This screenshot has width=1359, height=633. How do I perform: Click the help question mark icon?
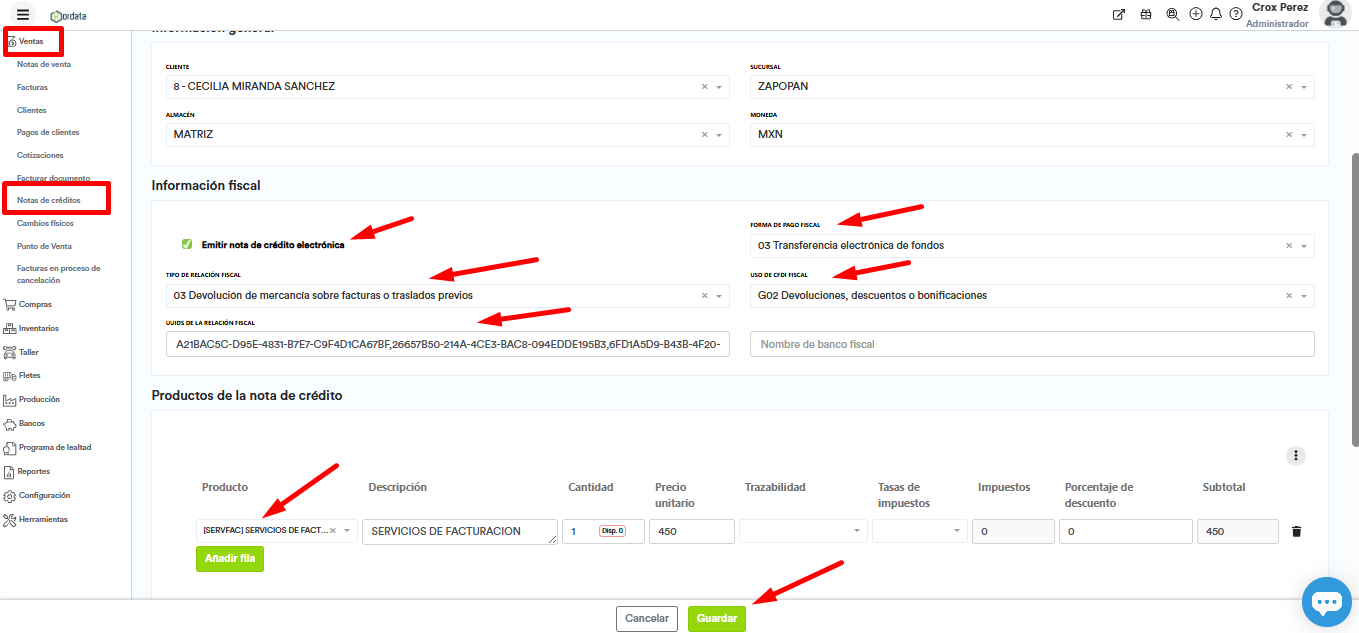click(x=1236, y=14)
